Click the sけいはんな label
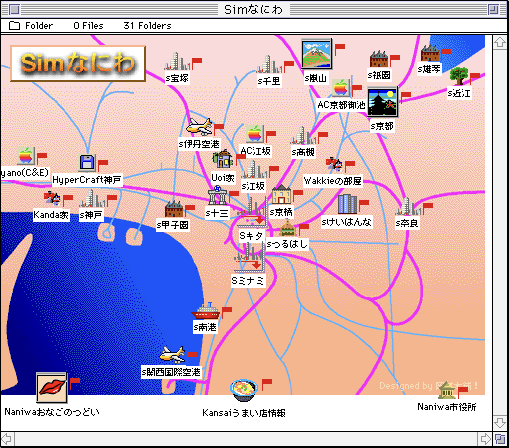The height and width of the screenshot is (448, 509). coord(347,222)
